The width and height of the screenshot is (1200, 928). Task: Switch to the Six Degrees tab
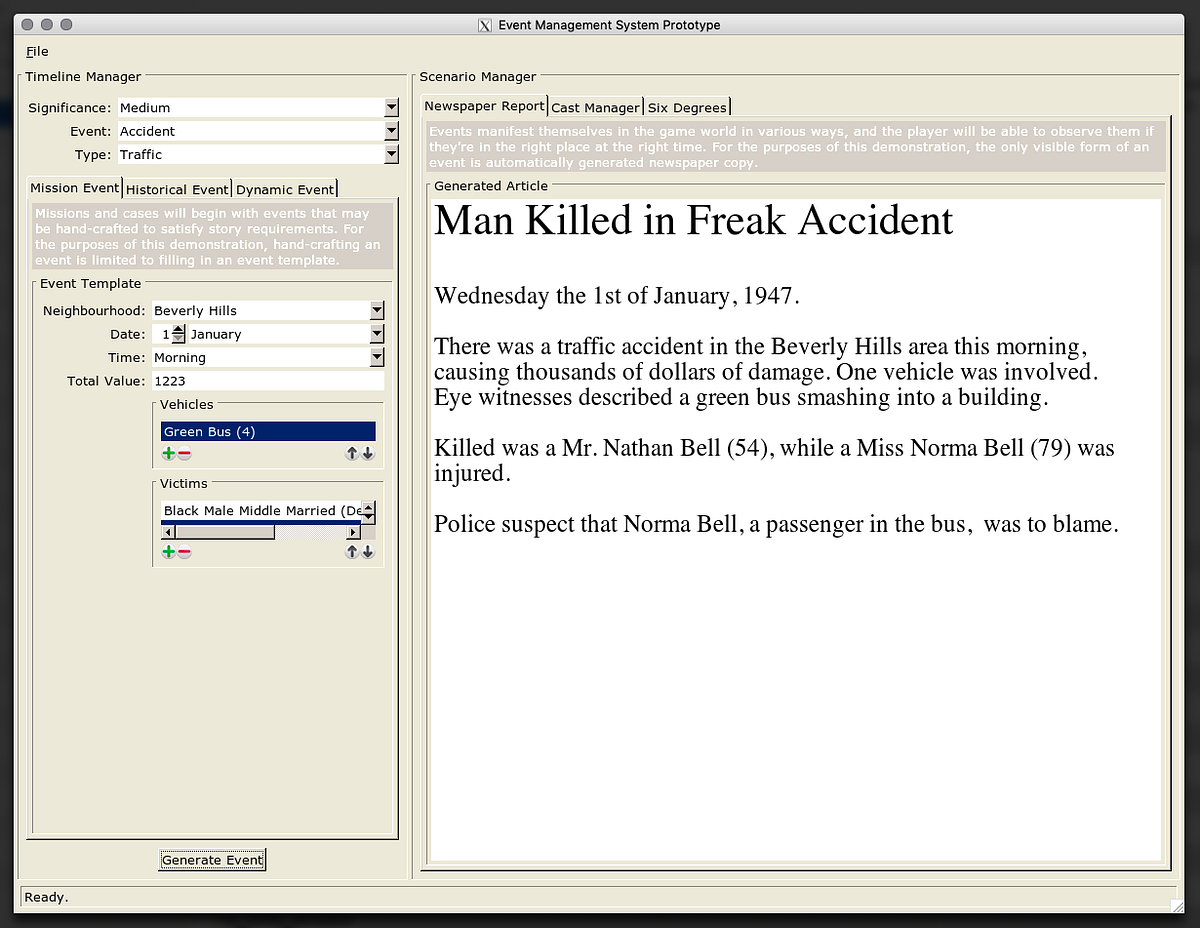tap(686, 107)
